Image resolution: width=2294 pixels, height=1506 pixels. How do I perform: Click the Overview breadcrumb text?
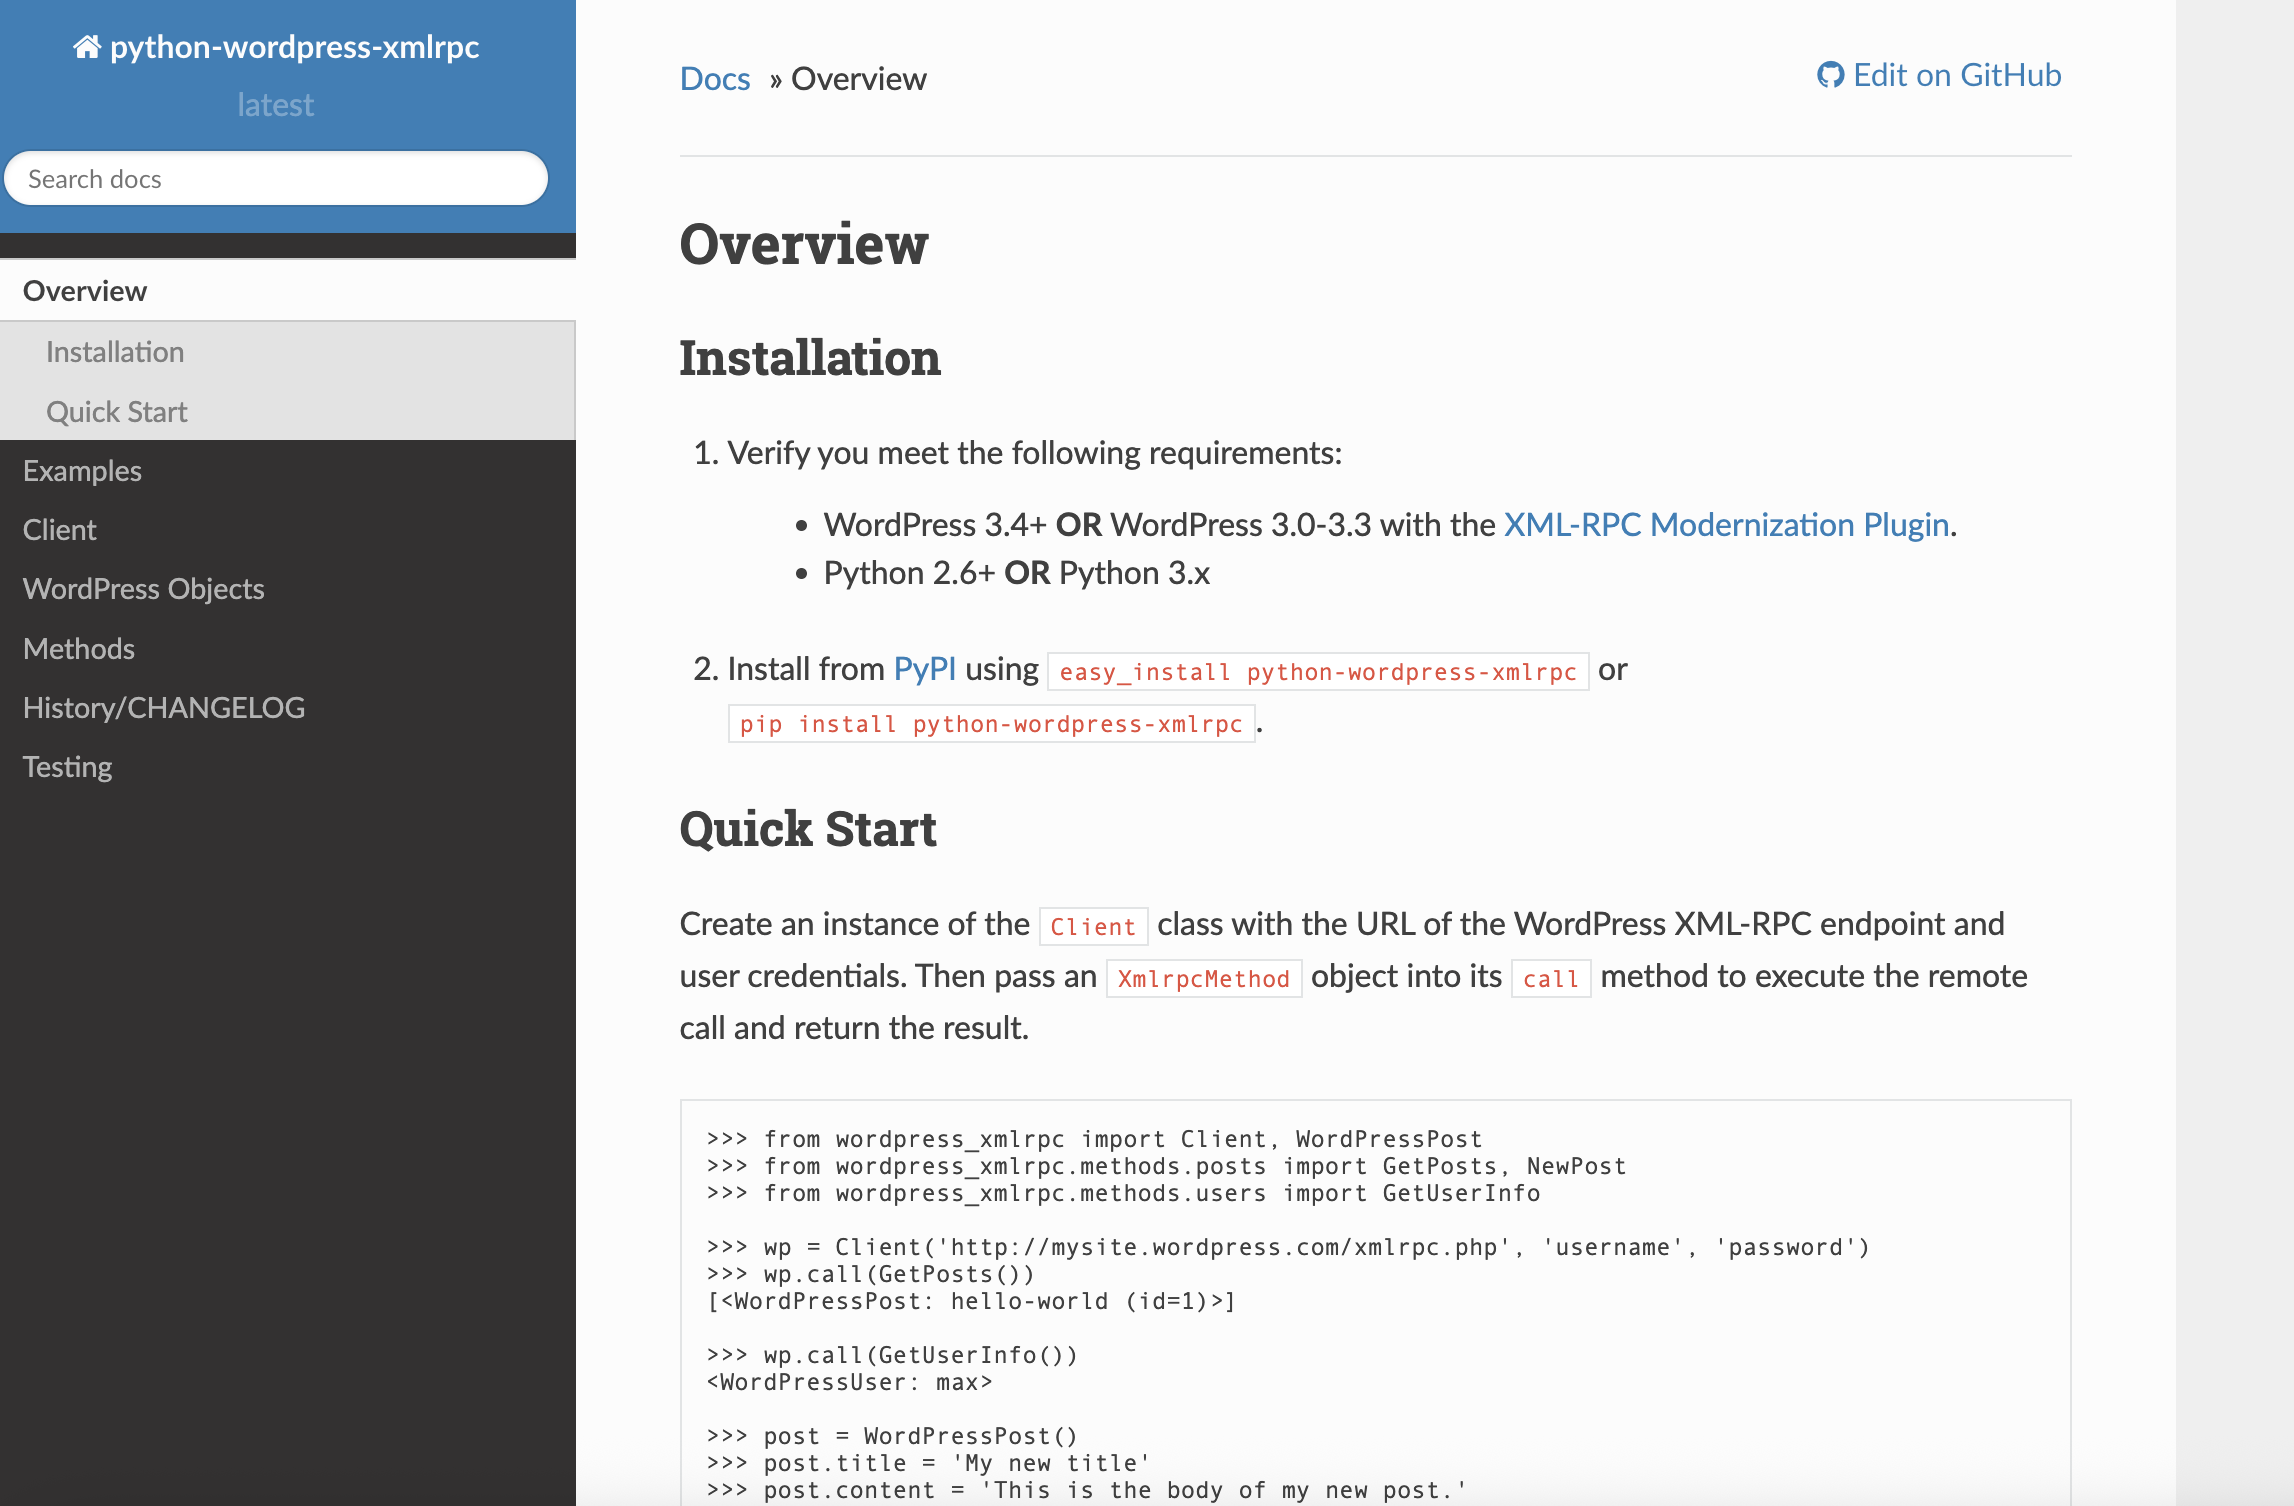click(859, 79)
